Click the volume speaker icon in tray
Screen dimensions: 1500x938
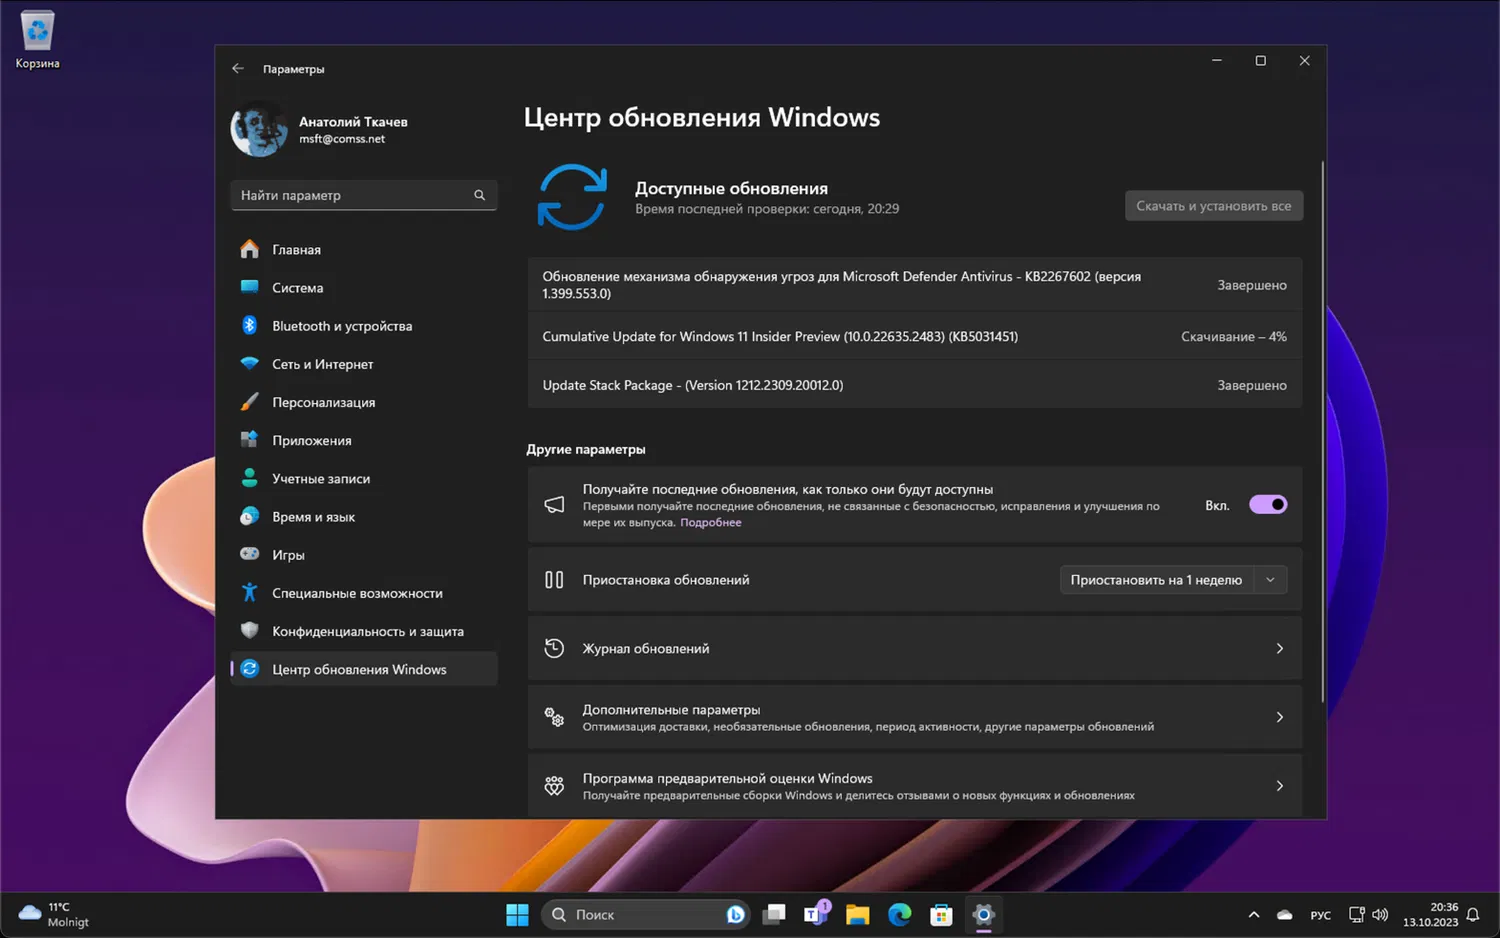pyautogui.click(x=1381, y=915)
